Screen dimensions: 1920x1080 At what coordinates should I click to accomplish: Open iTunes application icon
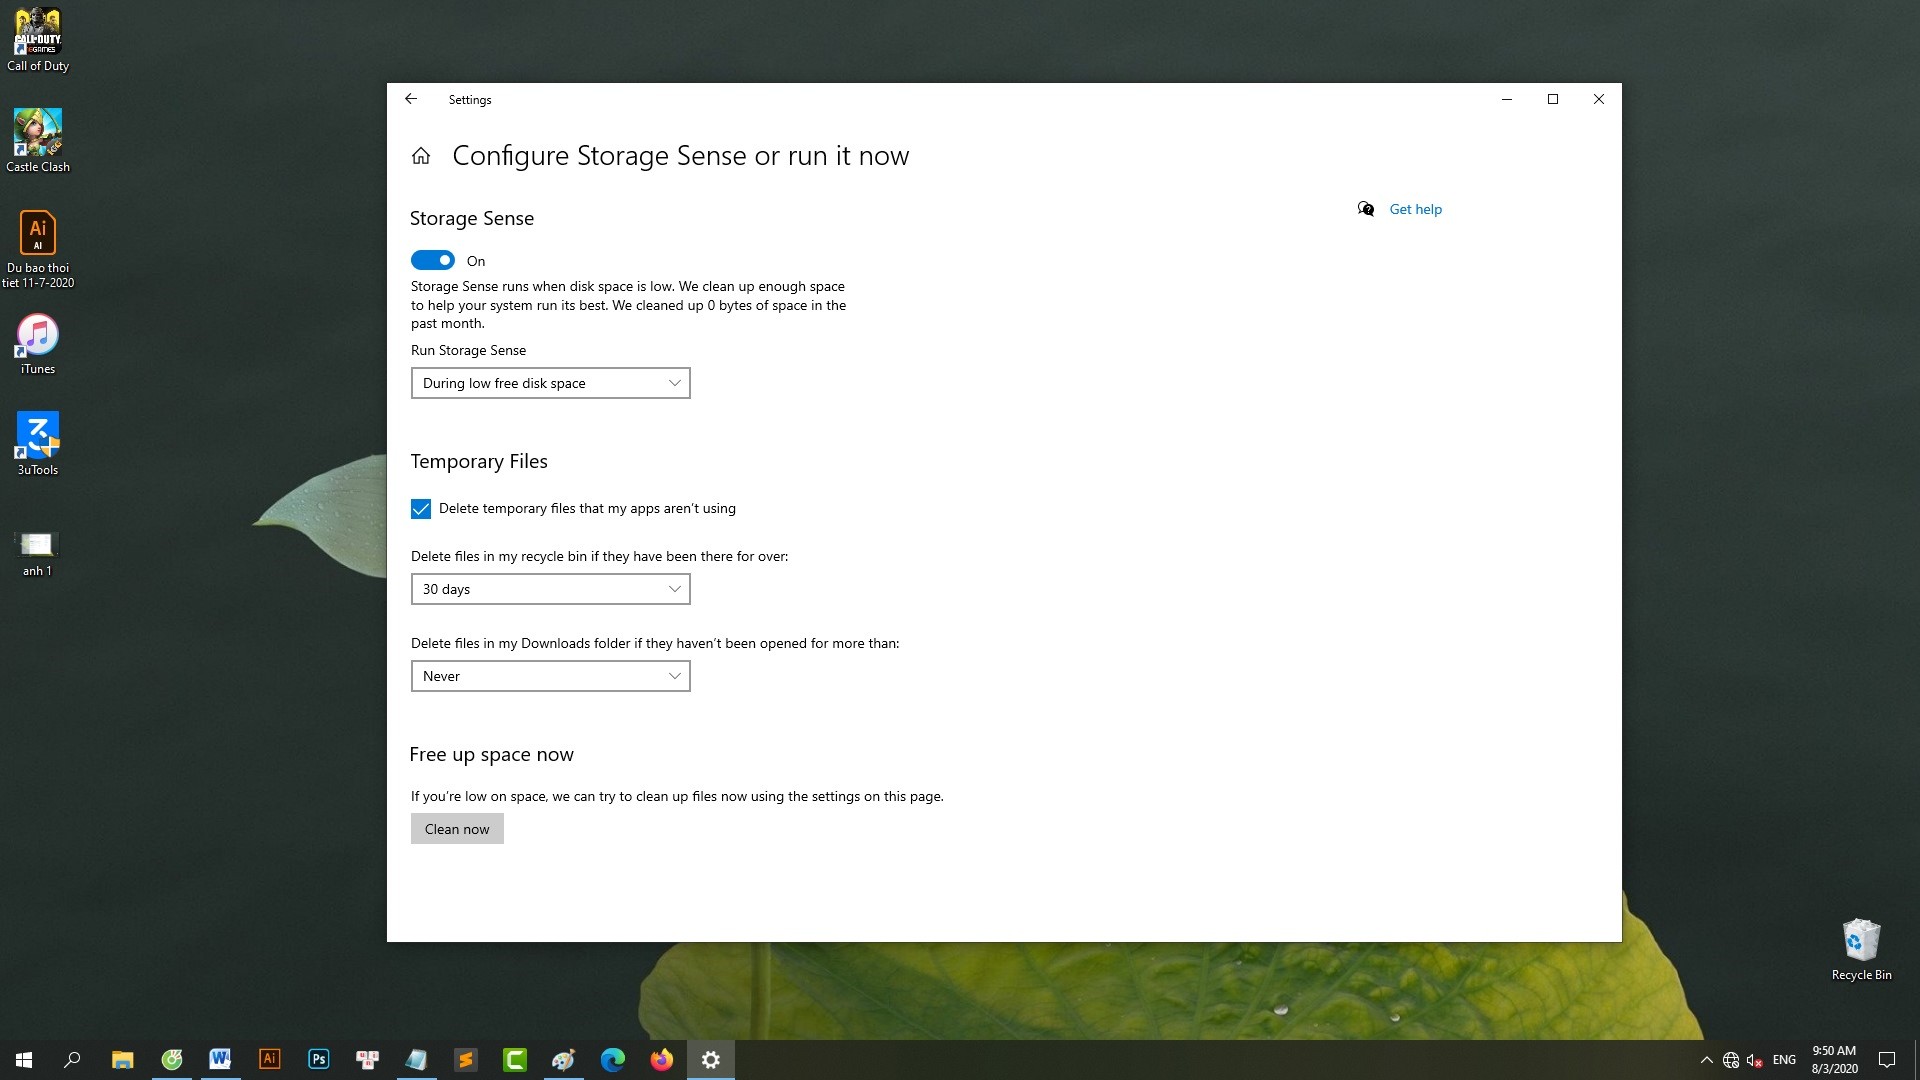(x=37, y=336)
